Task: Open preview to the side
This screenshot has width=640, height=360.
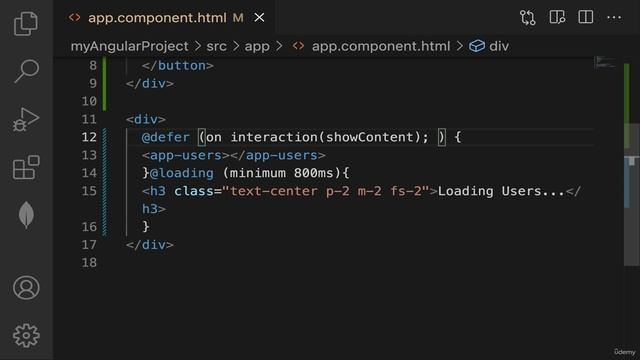Action: pyautogui.click(x=557, y=18)
